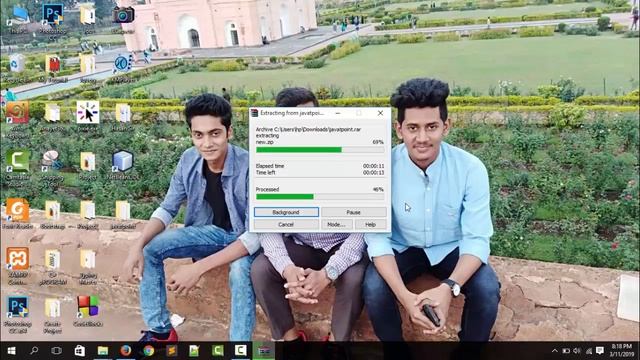The image size is (640, 360).
Task: Click the Help button in WinRAR dialog
Action: pos(370,224)
